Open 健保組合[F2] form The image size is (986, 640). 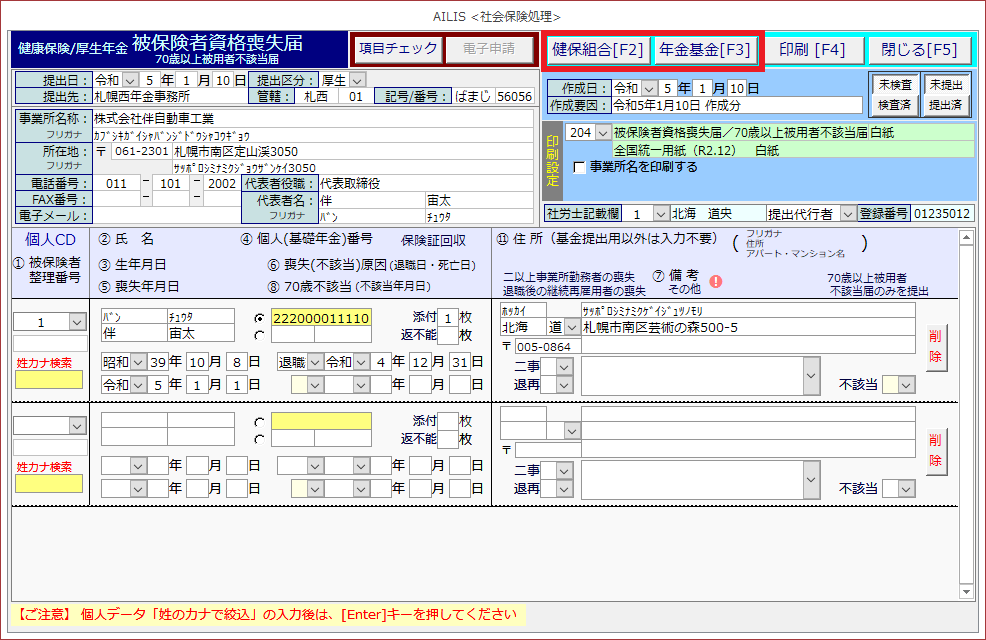598,49
